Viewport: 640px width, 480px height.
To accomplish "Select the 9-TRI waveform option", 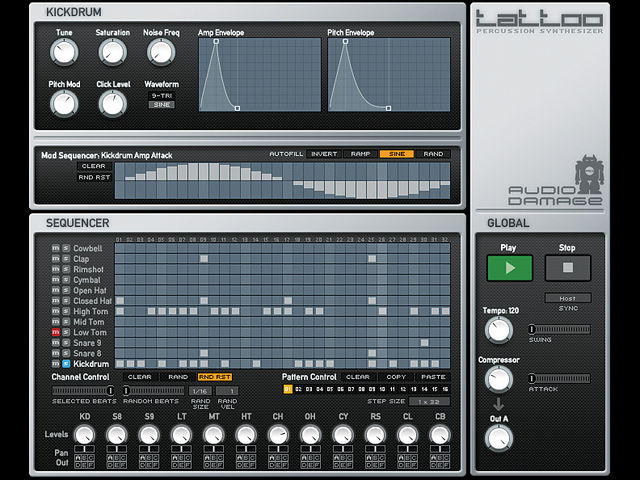I will click(x=162, y=96).
